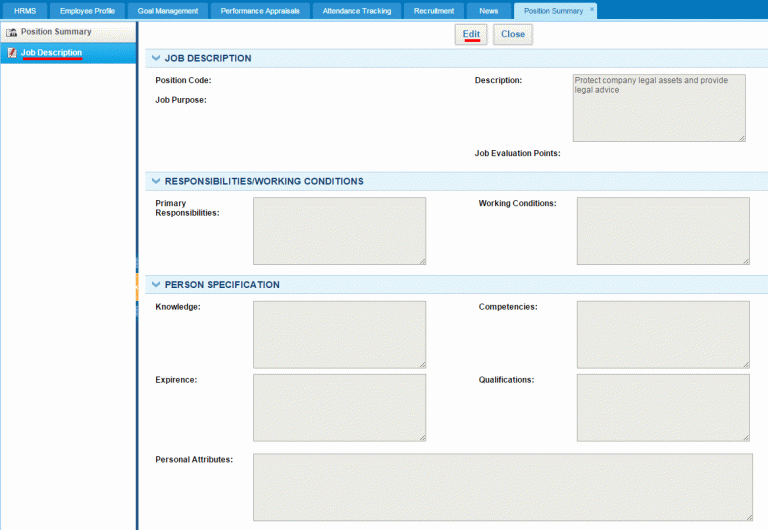Click the Personal Attributes text area
Image resolution: width=768 pixels, height=530 pixels.
pos(503,487)
